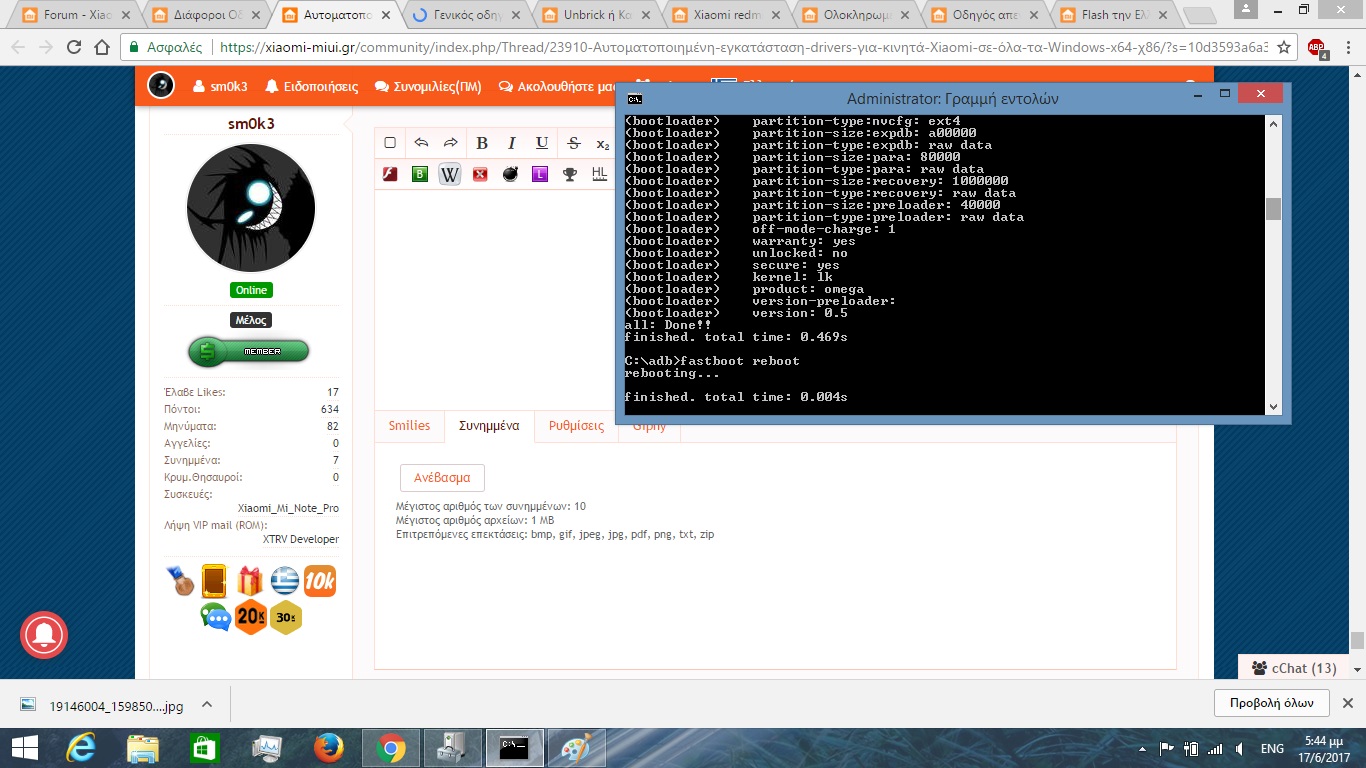Click the trophy icon in editor toolbar

[569, 174]
